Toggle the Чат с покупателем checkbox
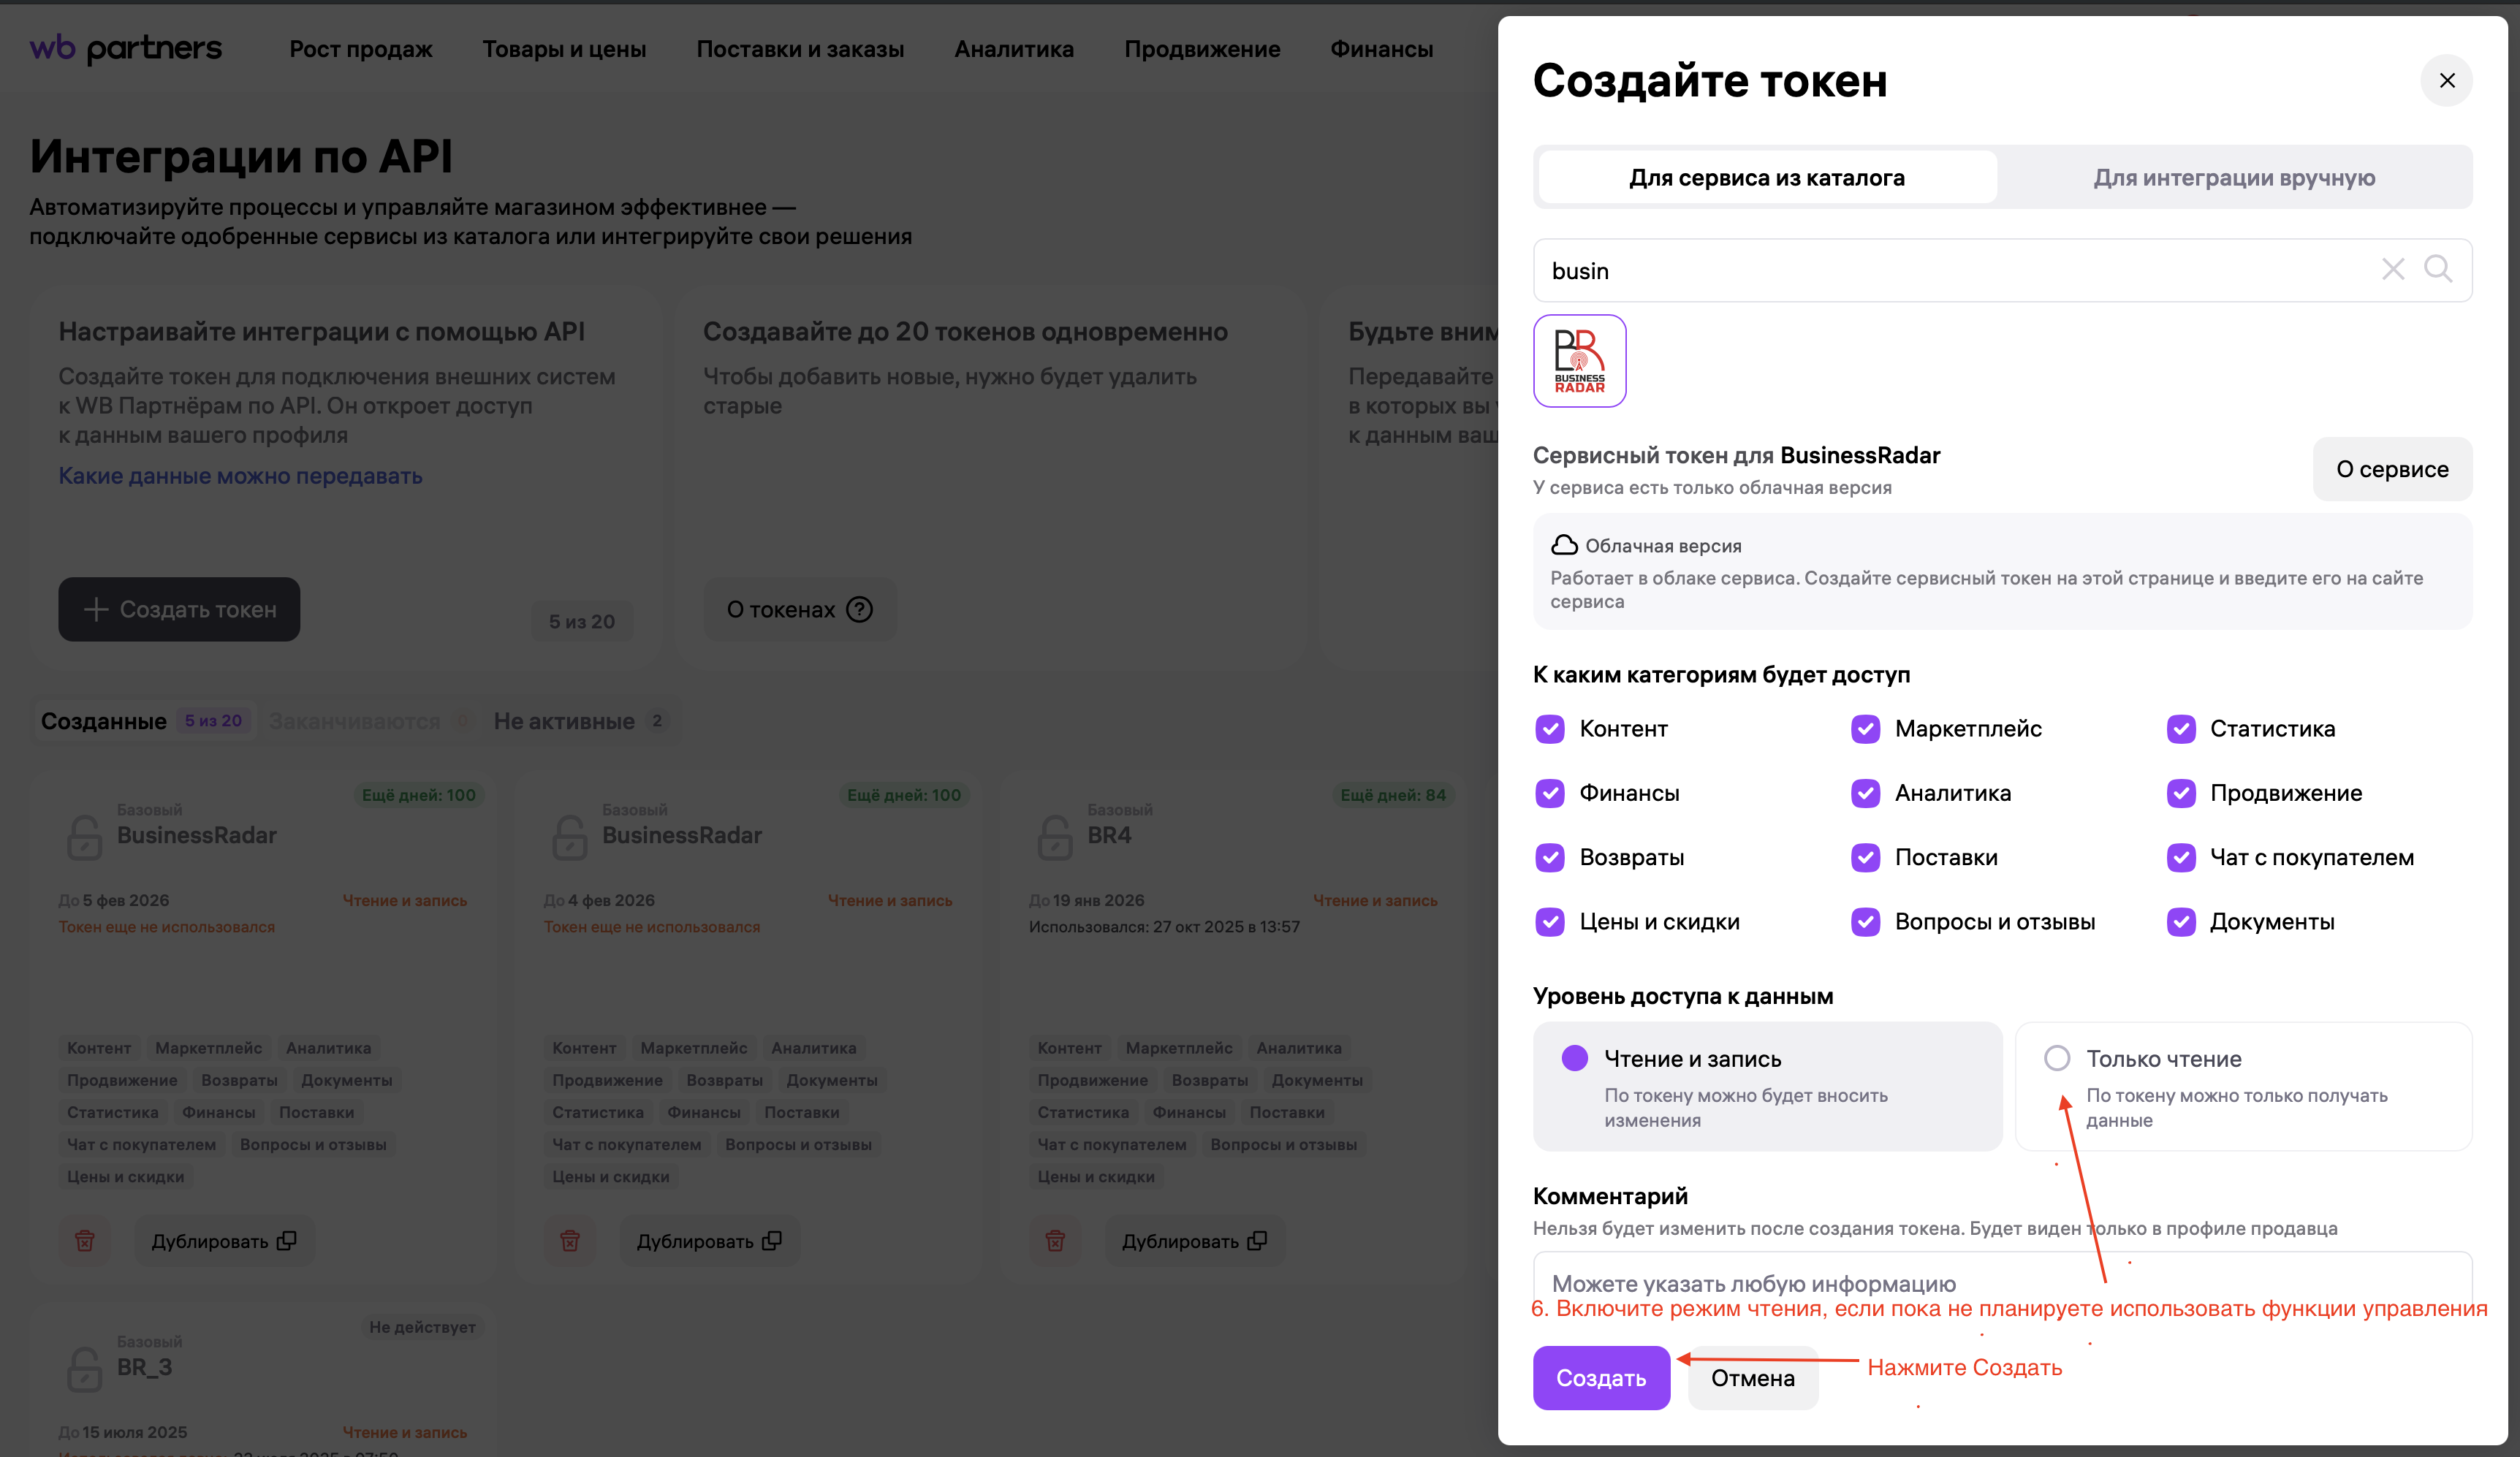 (2180, 857)
